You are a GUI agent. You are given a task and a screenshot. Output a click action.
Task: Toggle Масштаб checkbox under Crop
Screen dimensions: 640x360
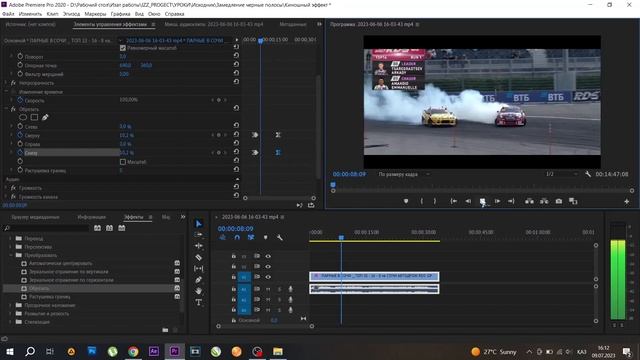122,162
